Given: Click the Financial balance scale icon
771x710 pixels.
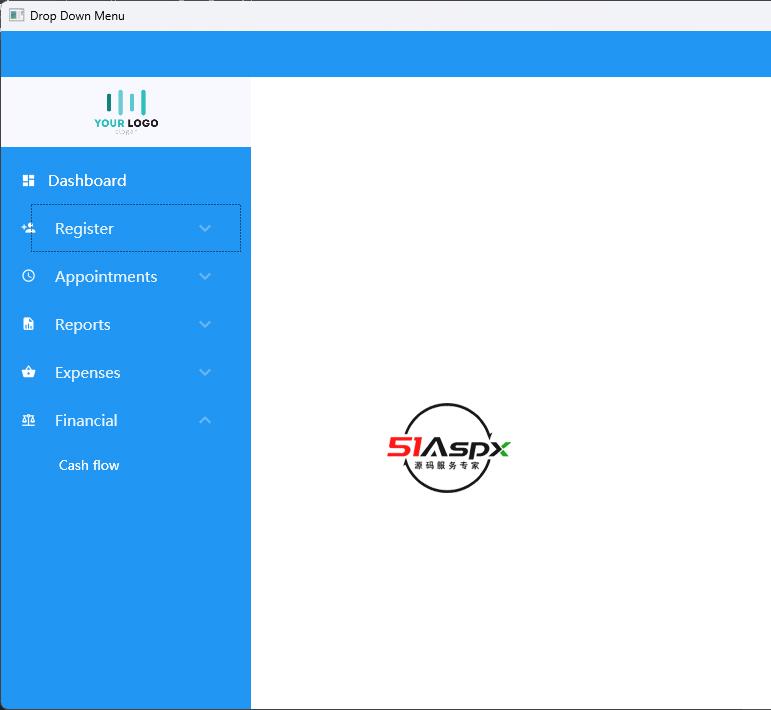Looking at the screenshot, I should click(29, 420).
